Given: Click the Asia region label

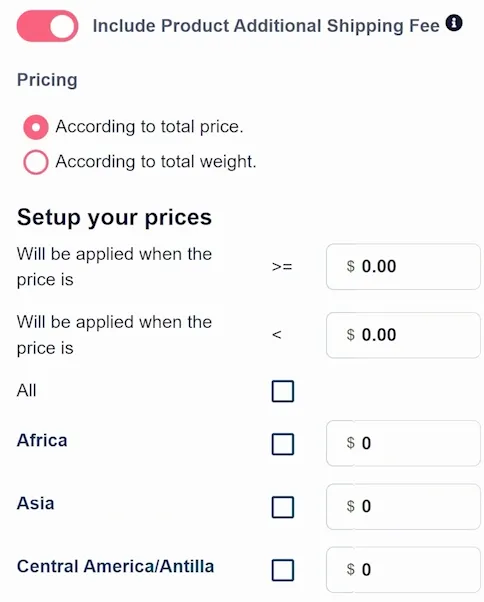Looking at the screenshot, I should 35,503.
